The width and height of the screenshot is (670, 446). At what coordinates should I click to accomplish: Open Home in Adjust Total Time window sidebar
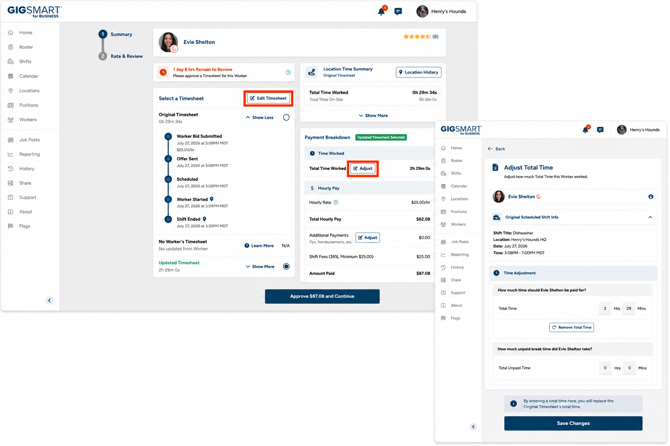(451, 148)
